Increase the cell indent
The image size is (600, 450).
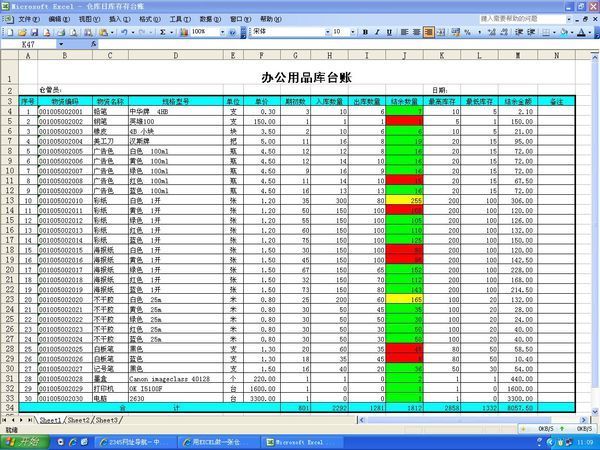pyautogui.click(x=531, y=32)
